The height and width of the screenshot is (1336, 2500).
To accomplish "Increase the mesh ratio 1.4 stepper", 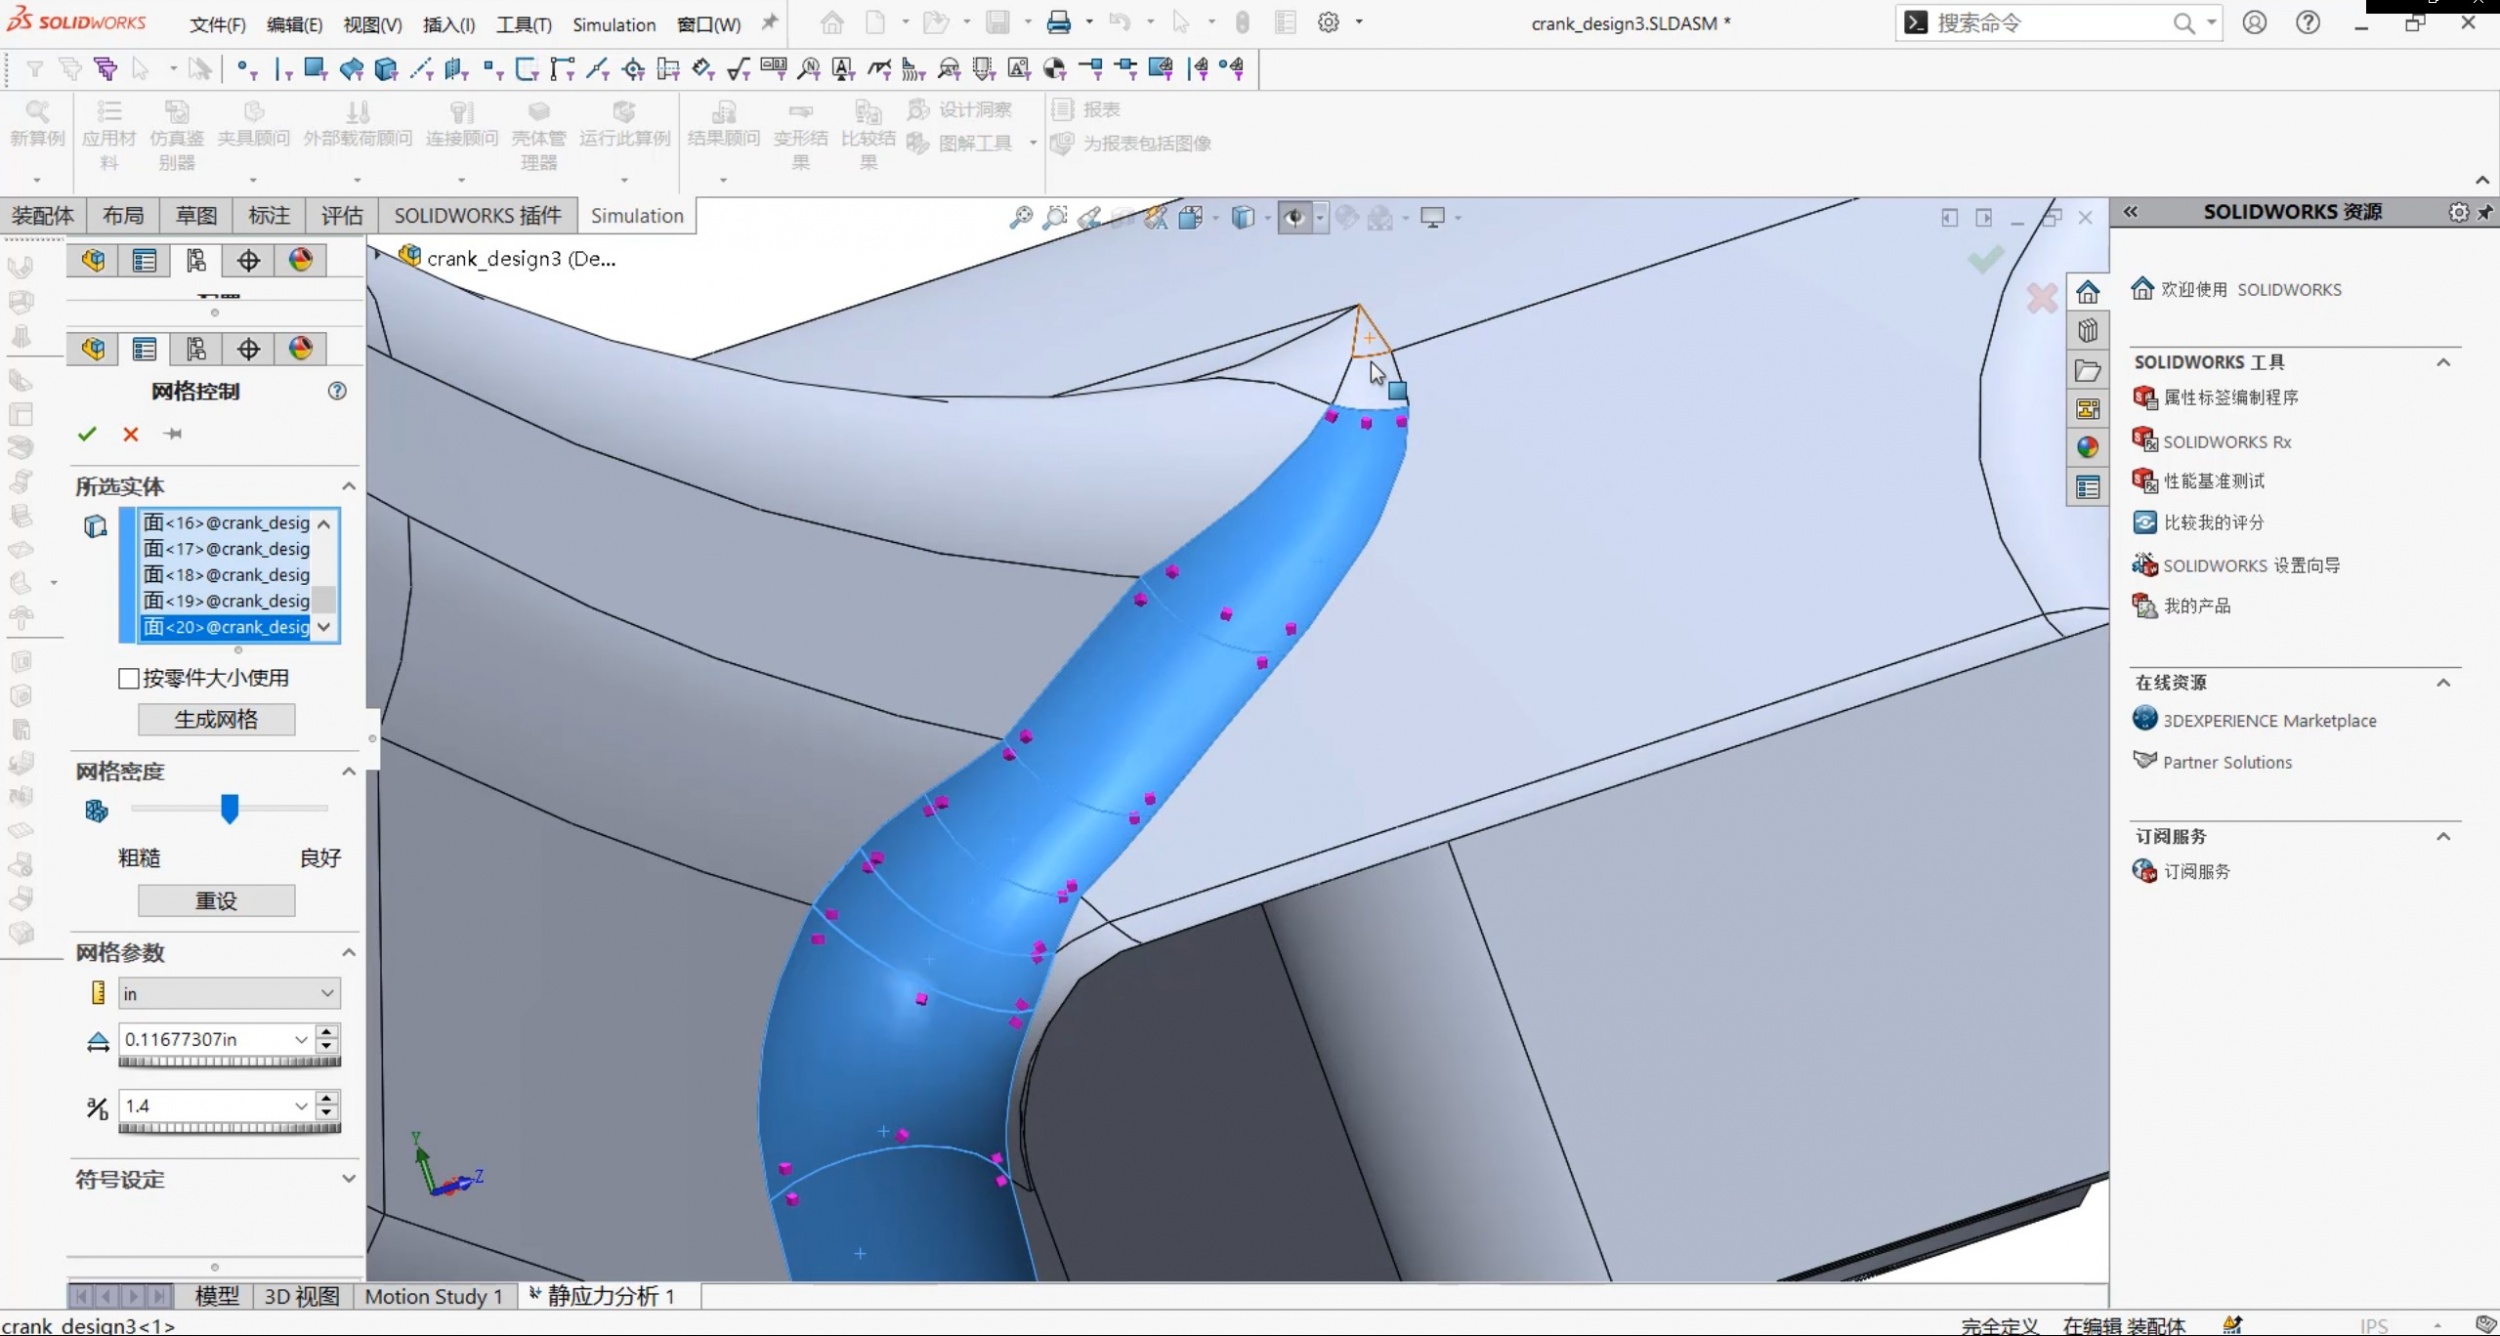I will [327, 1098].
